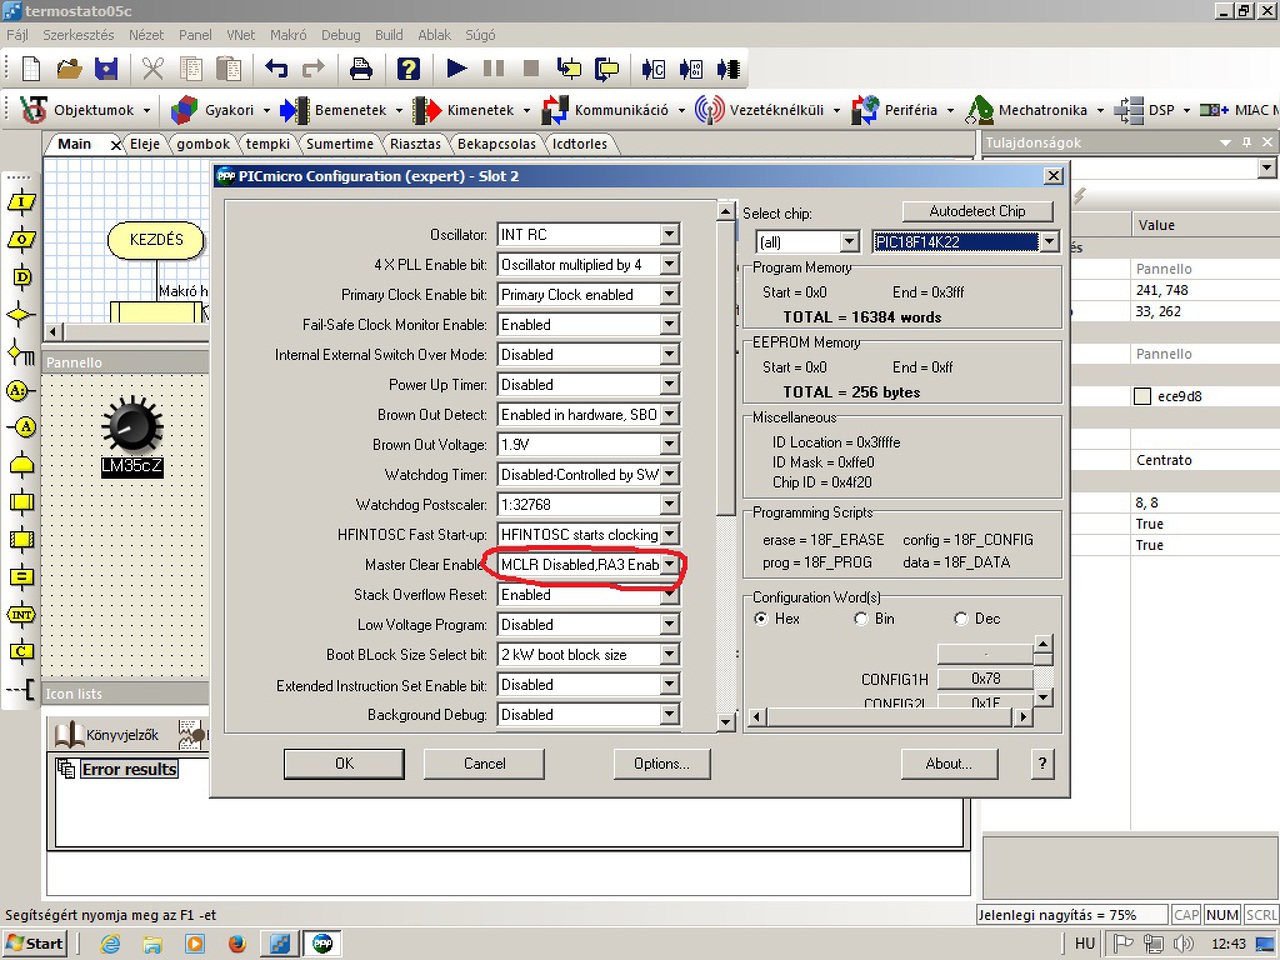Viewport: 1280px width, 960px height.
Task: Select the Loop flowchart icon
Action: coord(21,465)
